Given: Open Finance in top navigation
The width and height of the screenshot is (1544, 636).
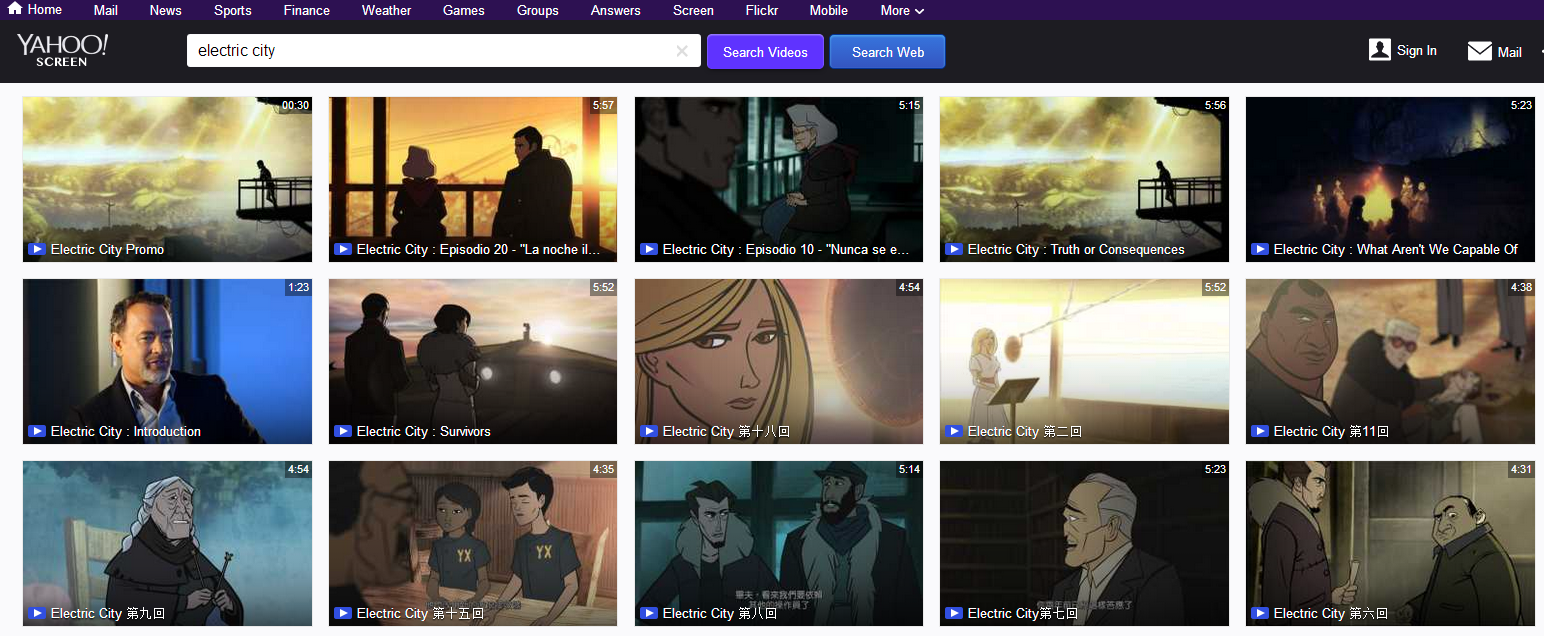Looking at the screenshot, I should click(x=307, y=10).
